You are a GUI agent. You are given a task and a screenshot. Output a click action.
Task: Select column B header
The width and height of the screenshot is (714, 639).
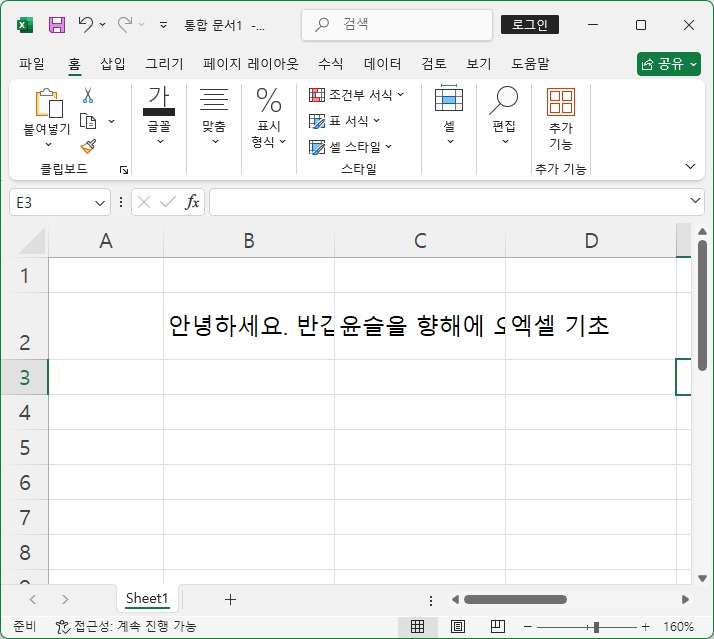(x=249, y=240)
